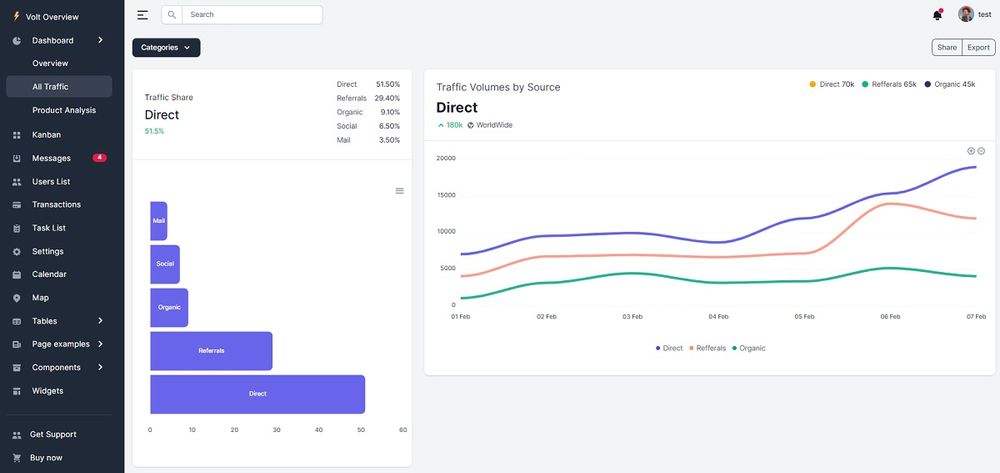Open the bar chart hamburger menu
Viewport: 1000px width, 473px height.
point(399,191)
